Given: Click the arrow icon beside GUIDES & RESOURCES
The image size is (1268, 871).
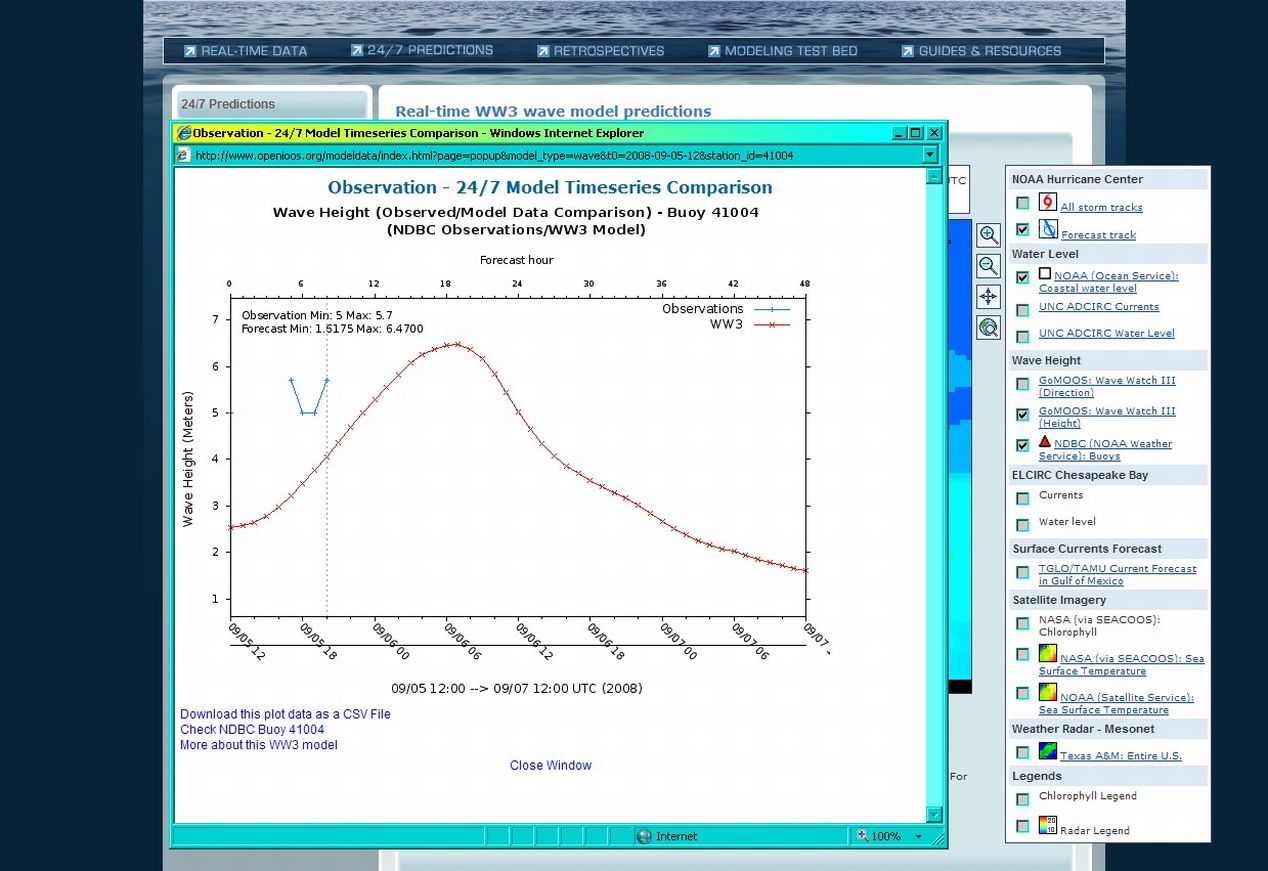Looking at the screenshot, I should (x=907, y=51).
